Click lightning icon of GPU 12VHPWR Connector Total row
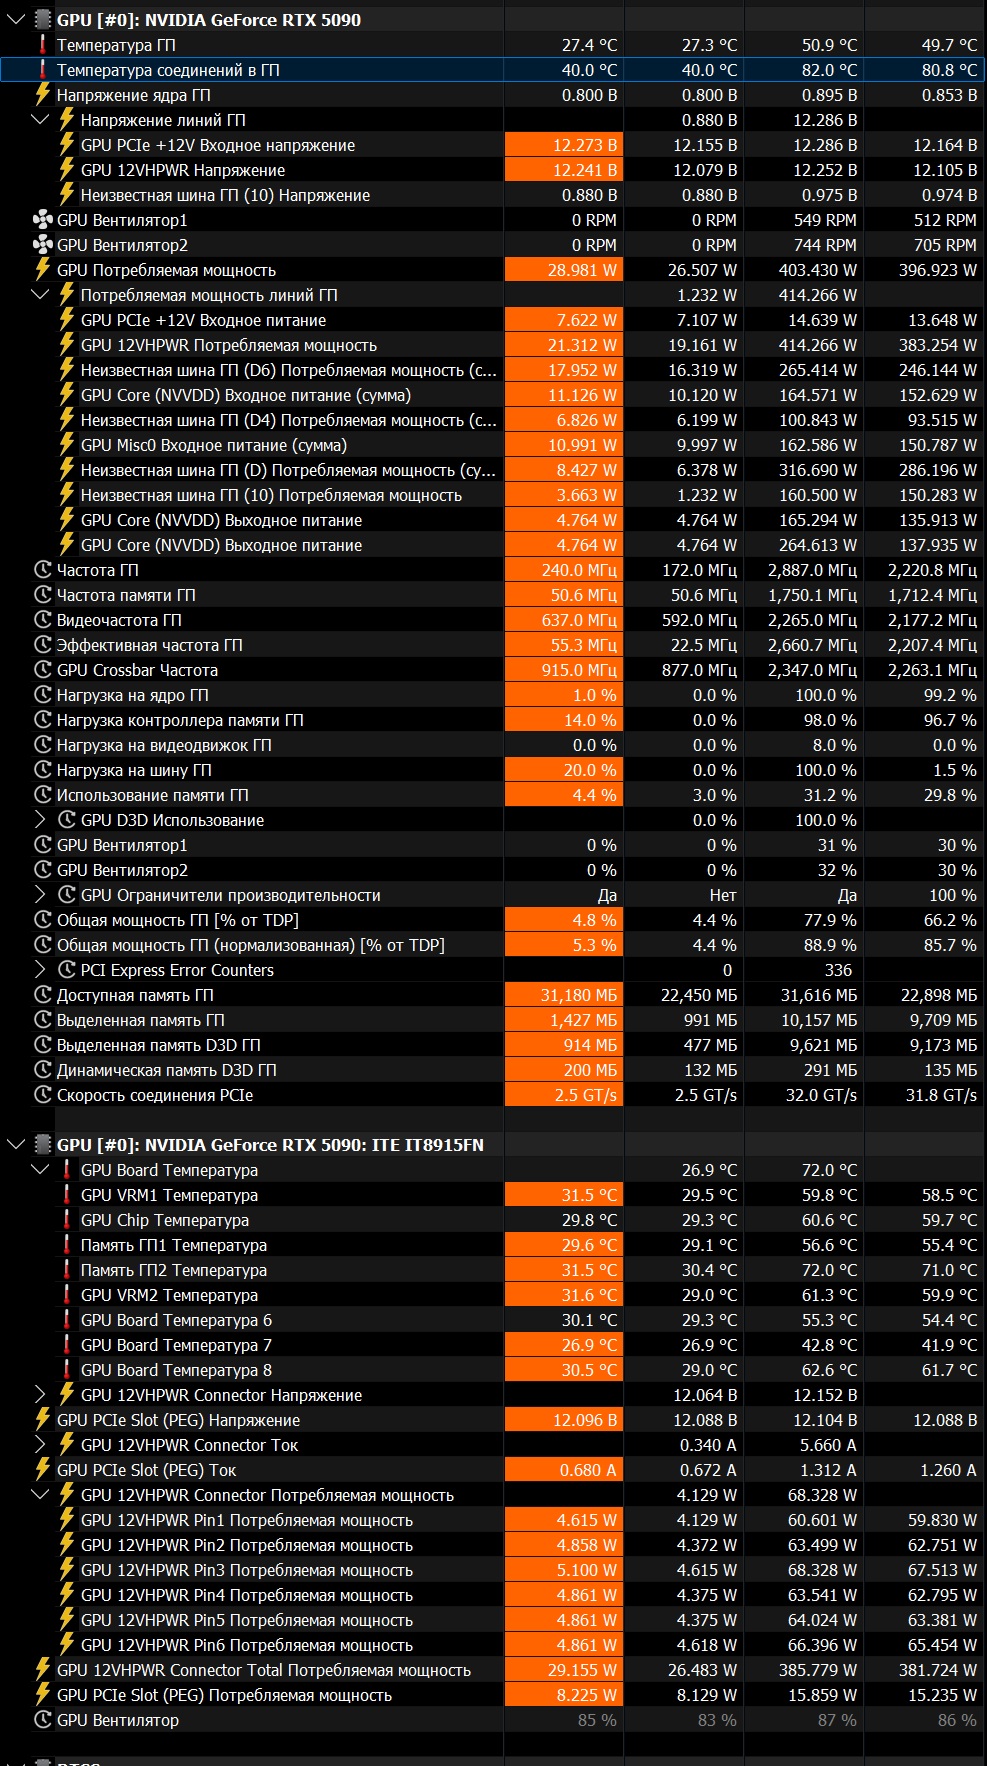987x1766 pixels. [42, 1669]
